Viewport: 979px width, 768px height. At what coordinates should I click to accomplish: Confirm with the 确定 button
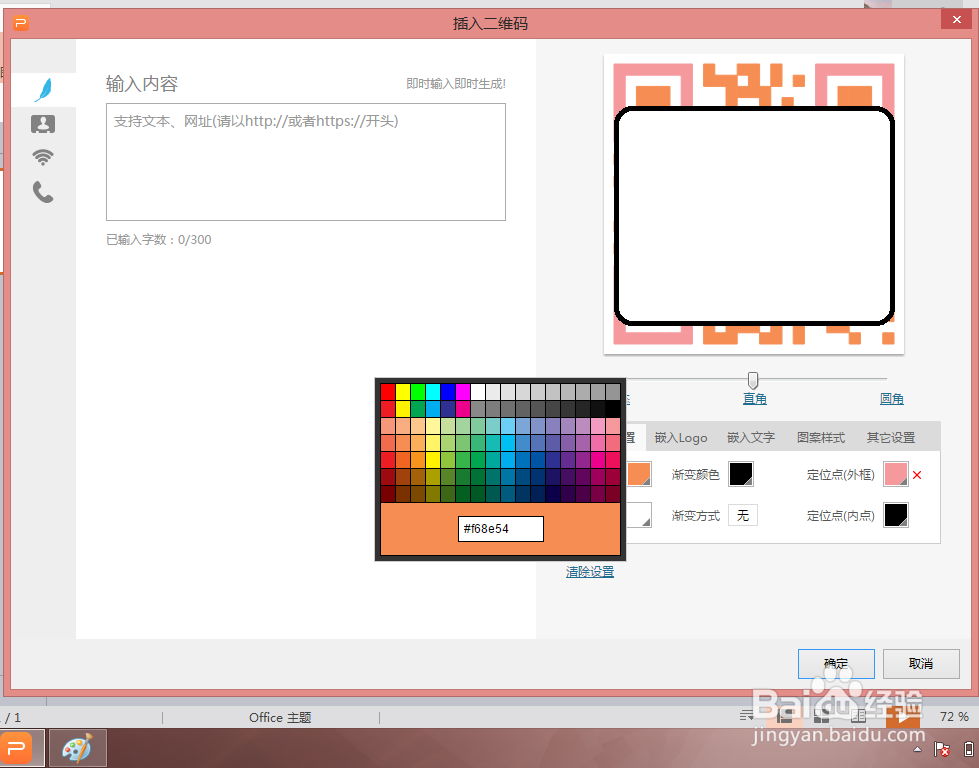[x=836, y=664]
